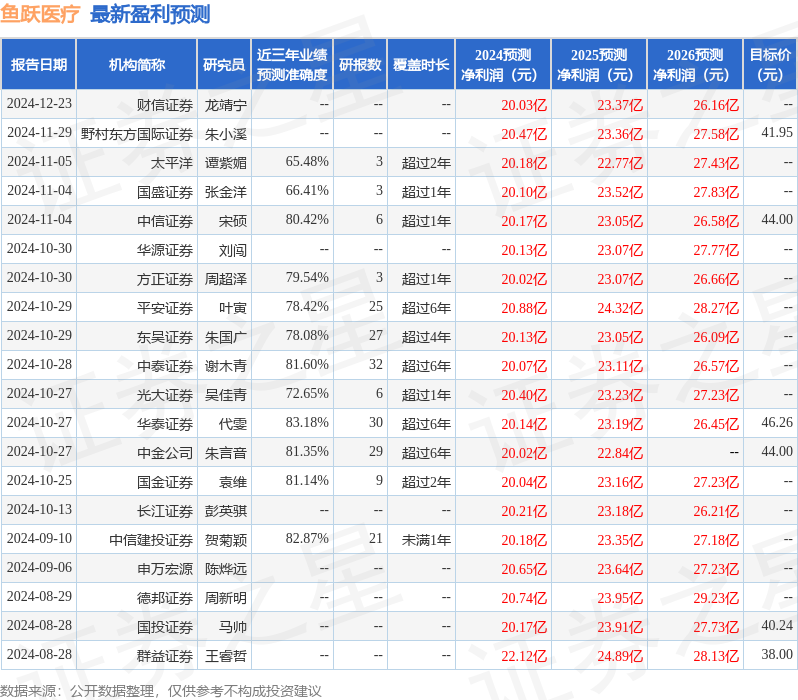
Task: Select the 覆盖时长 column header
Action: (x=421, y=65)
